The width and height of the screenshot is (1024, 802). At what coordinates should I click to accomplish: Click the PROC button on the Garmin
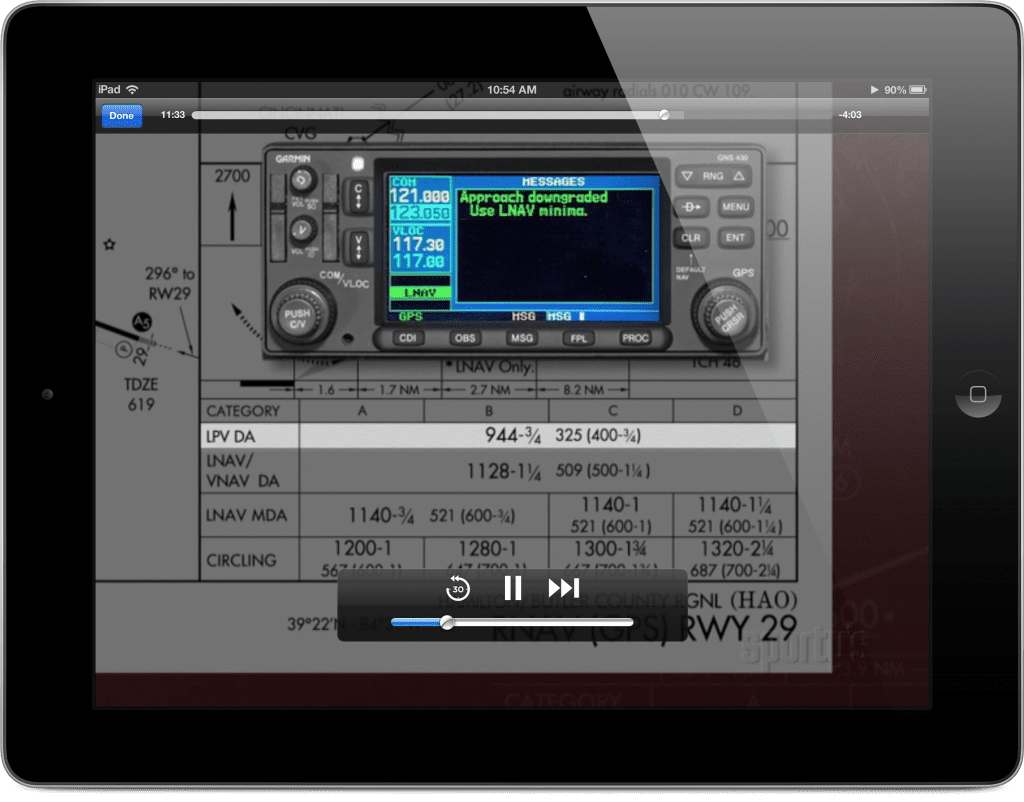point(635,338)
